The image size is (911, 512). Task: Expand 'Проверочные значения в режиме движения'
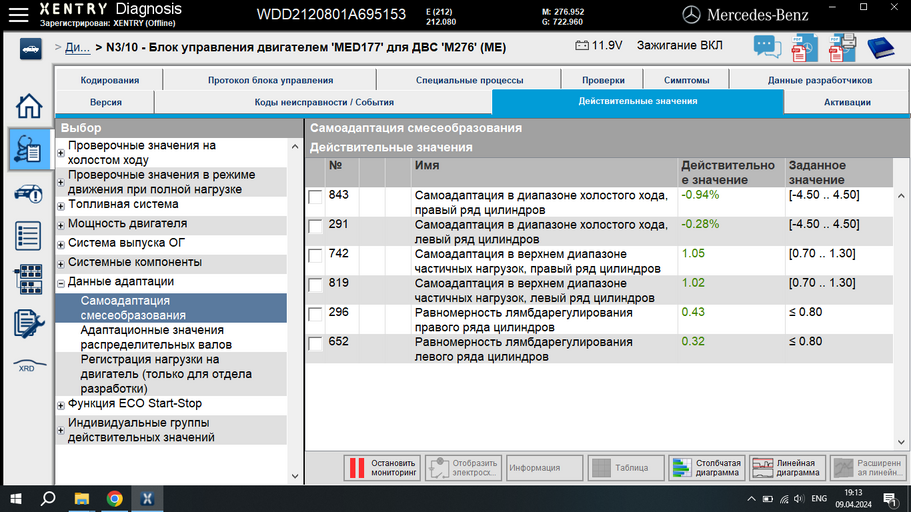point(61,182)
